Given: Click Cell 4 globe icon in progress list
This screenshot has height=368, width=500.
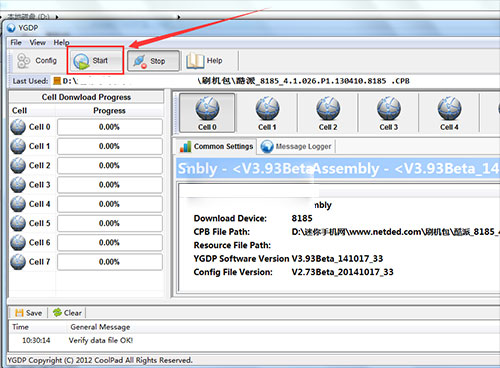Looking at the screenshot, I should (18, 204).
